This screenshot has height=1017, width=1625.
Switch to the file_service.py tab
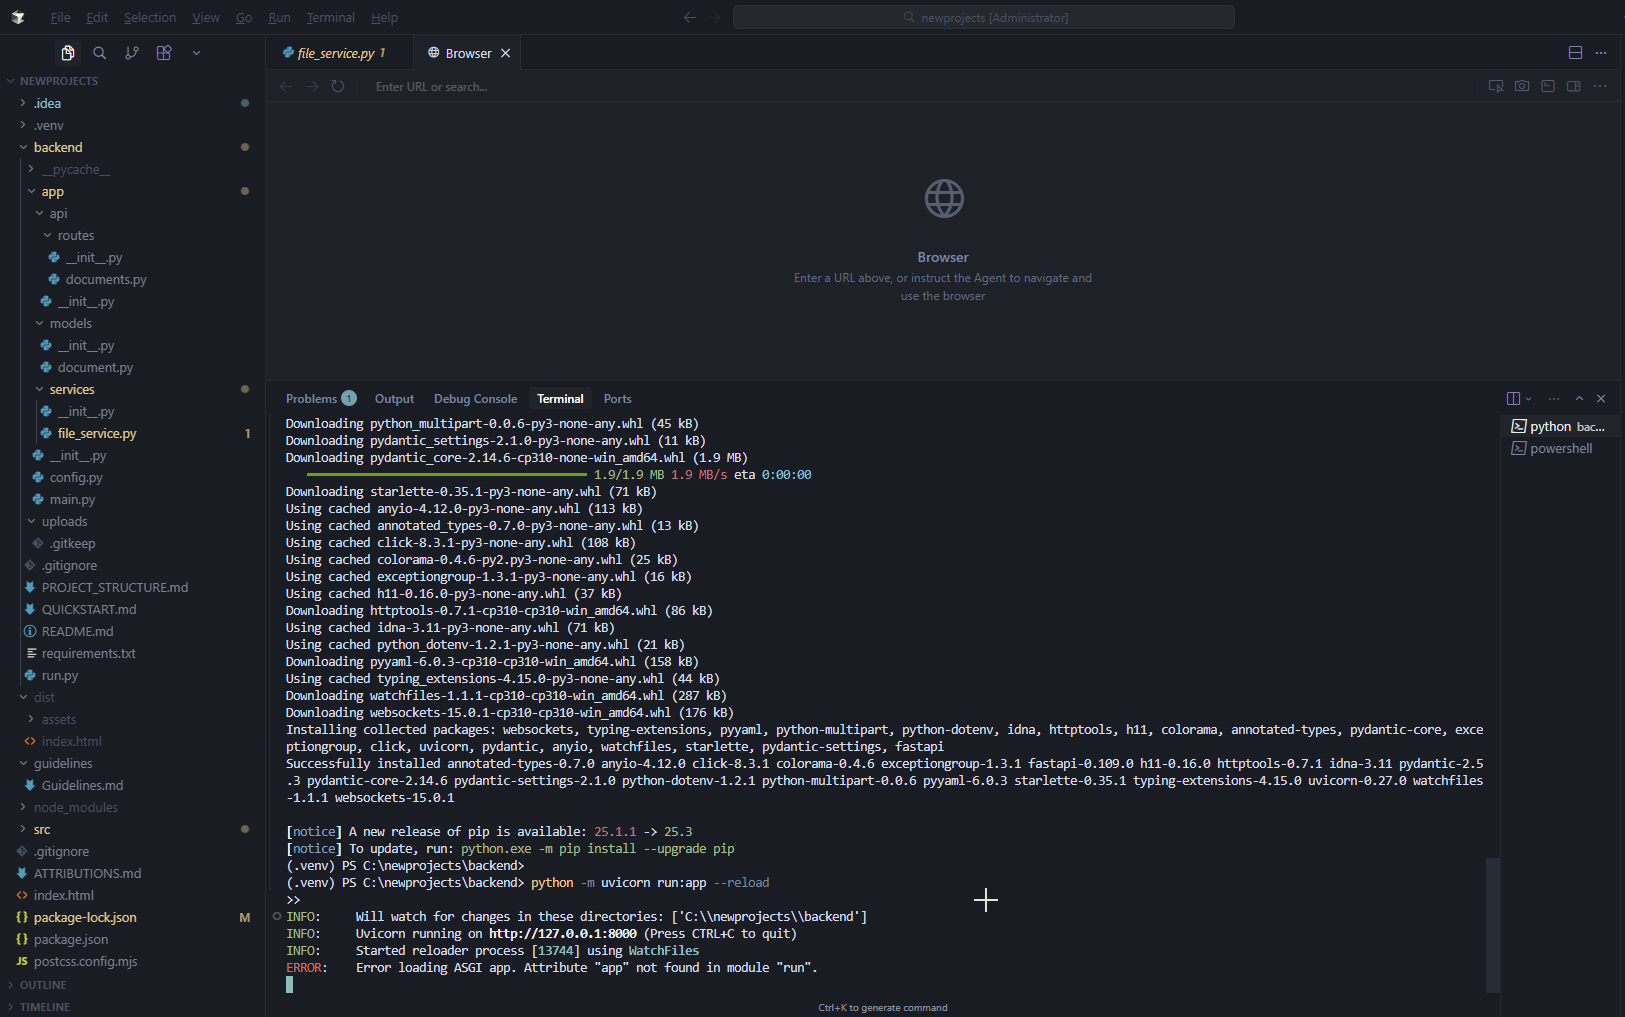click(340, 54)
